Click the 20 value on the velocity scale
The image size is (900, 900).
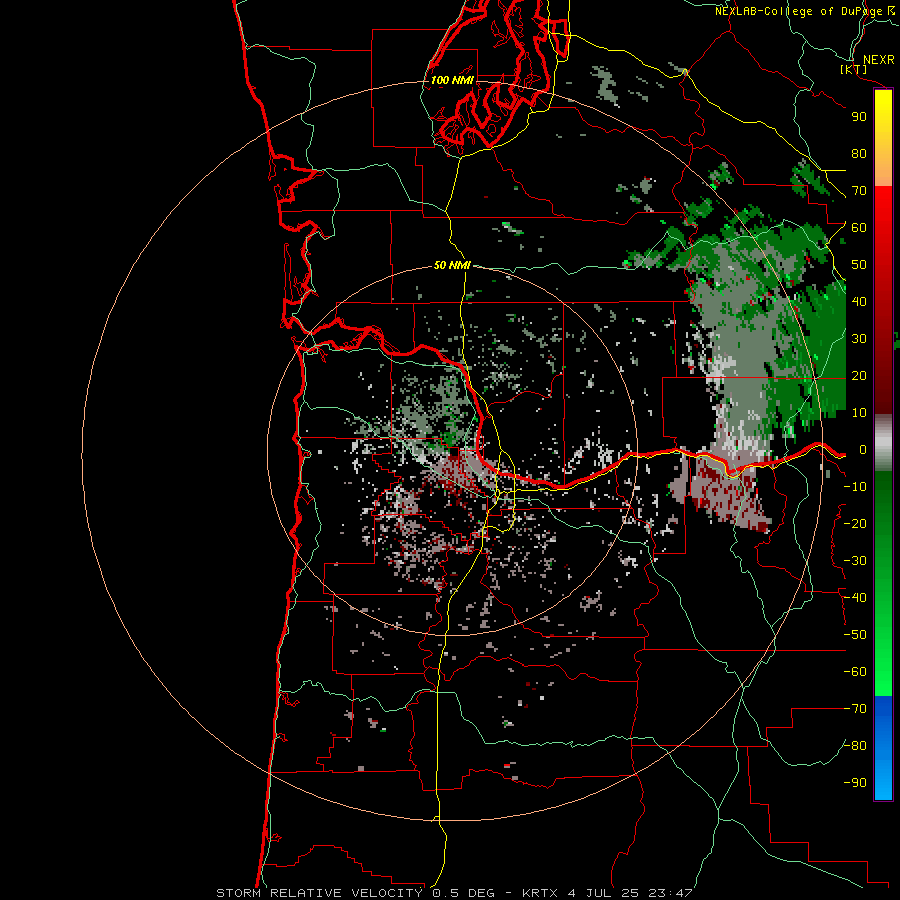[x=859, y=376]
